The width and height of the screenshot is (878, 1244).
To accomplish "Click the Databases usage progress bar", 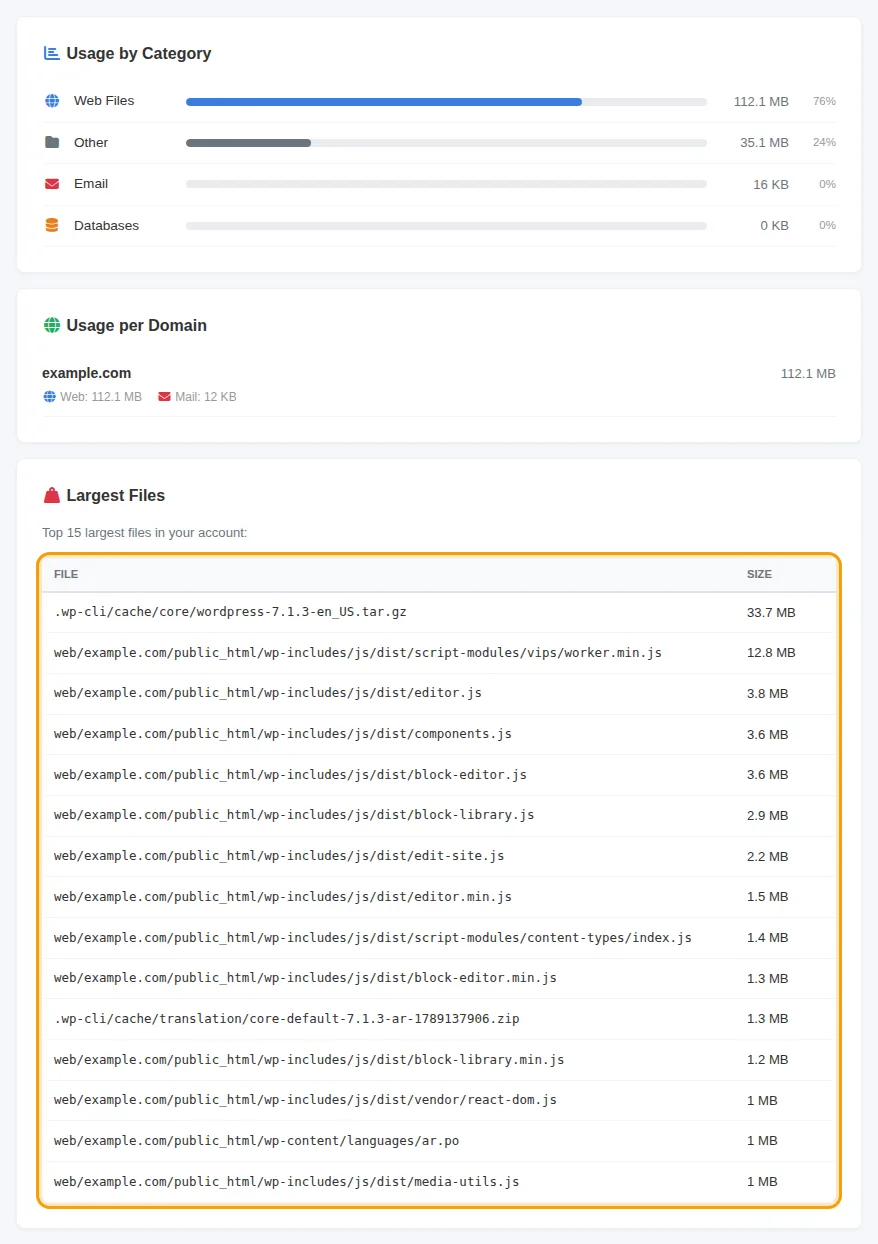I will (x=446, y=226).
